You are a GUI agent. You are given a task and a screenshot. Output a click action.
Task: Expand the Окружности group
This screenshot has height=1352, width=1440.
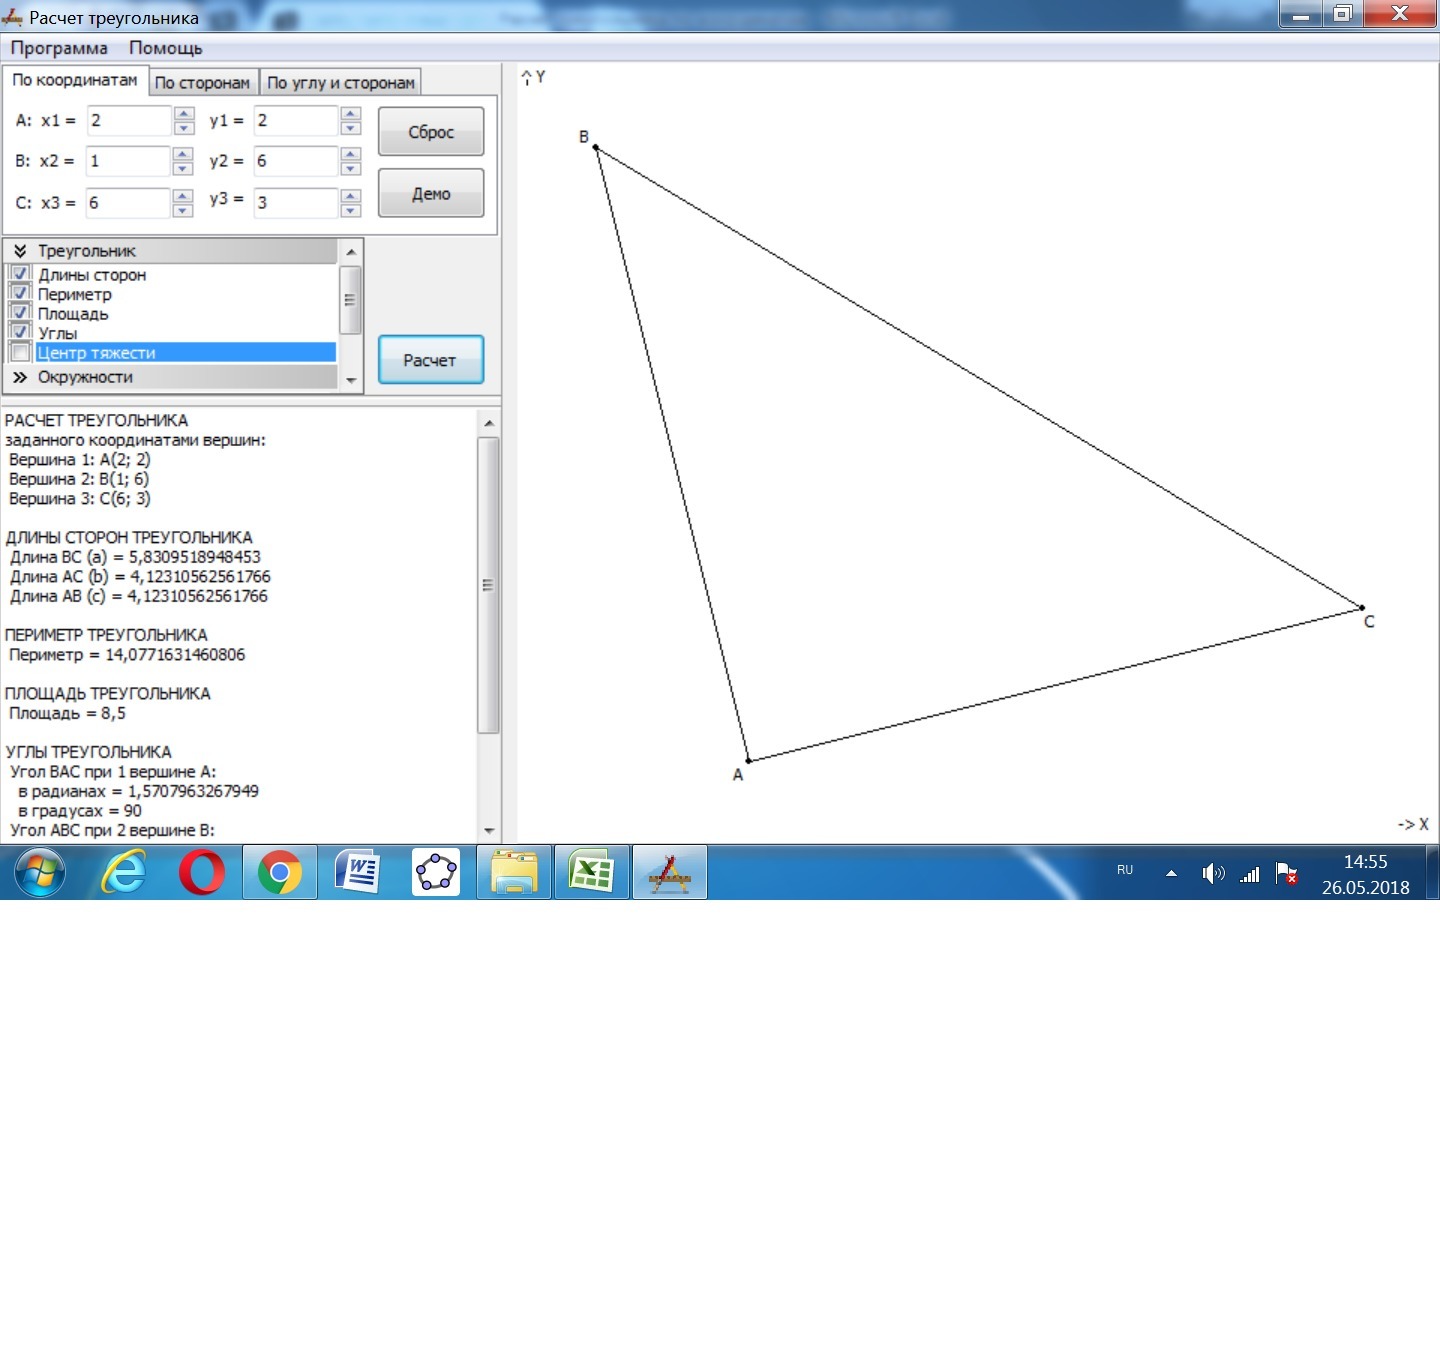click(x=20, y=377)
